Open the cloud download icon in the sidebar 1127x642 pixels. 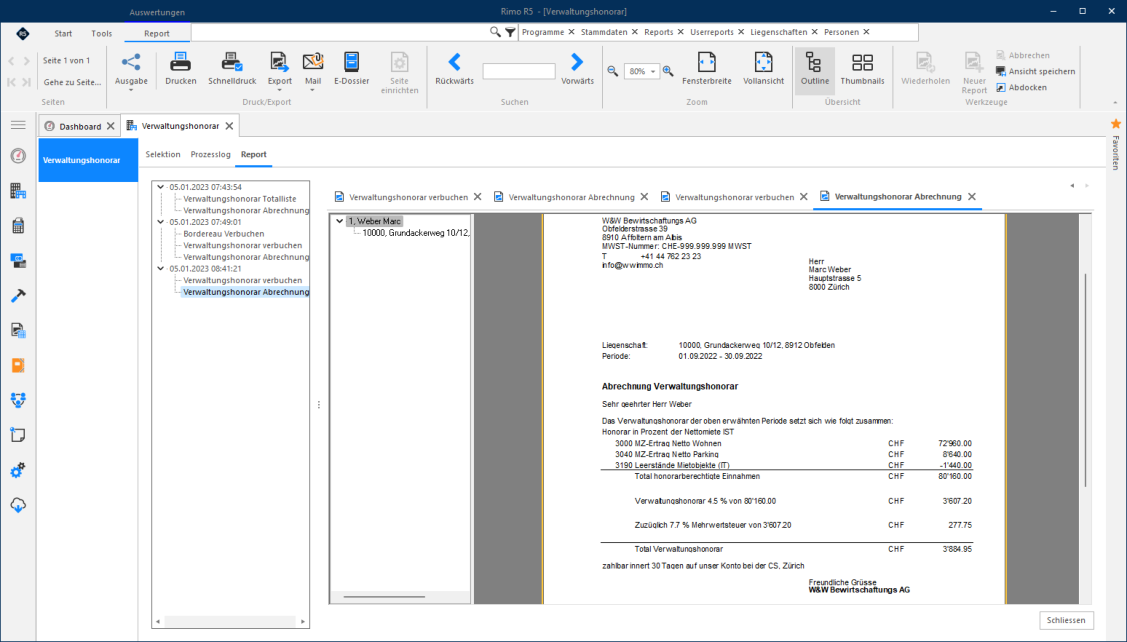pyautogui.click(x=18, y=505)
